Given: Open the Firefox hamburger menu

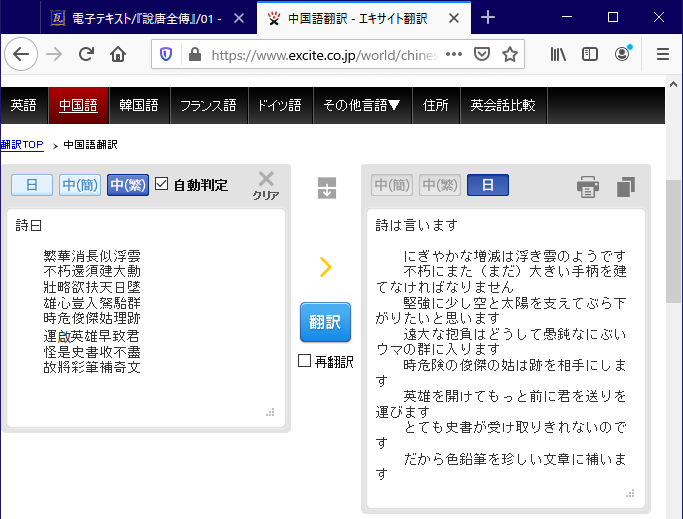Looking at the screenshot, I should coord(663,54).
